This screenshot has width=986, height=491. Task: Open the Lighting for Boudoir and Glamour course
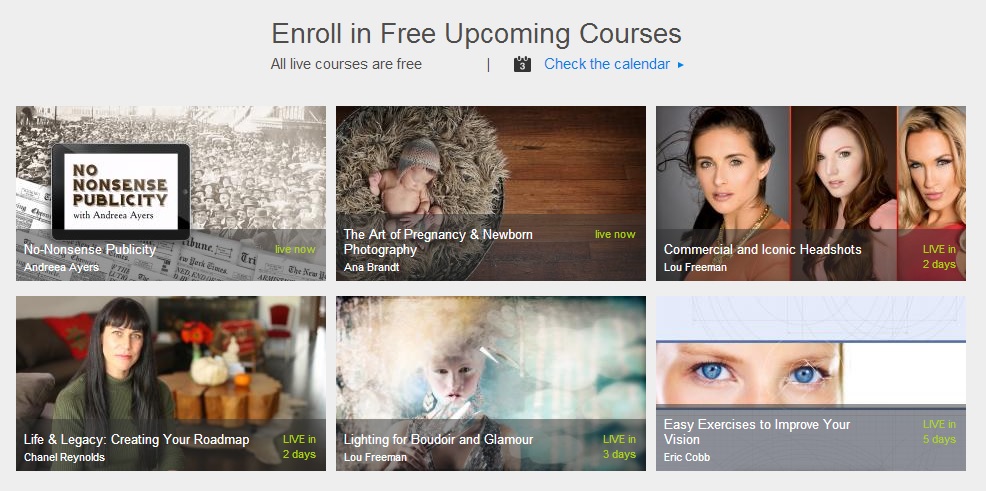tap(490, 383)
